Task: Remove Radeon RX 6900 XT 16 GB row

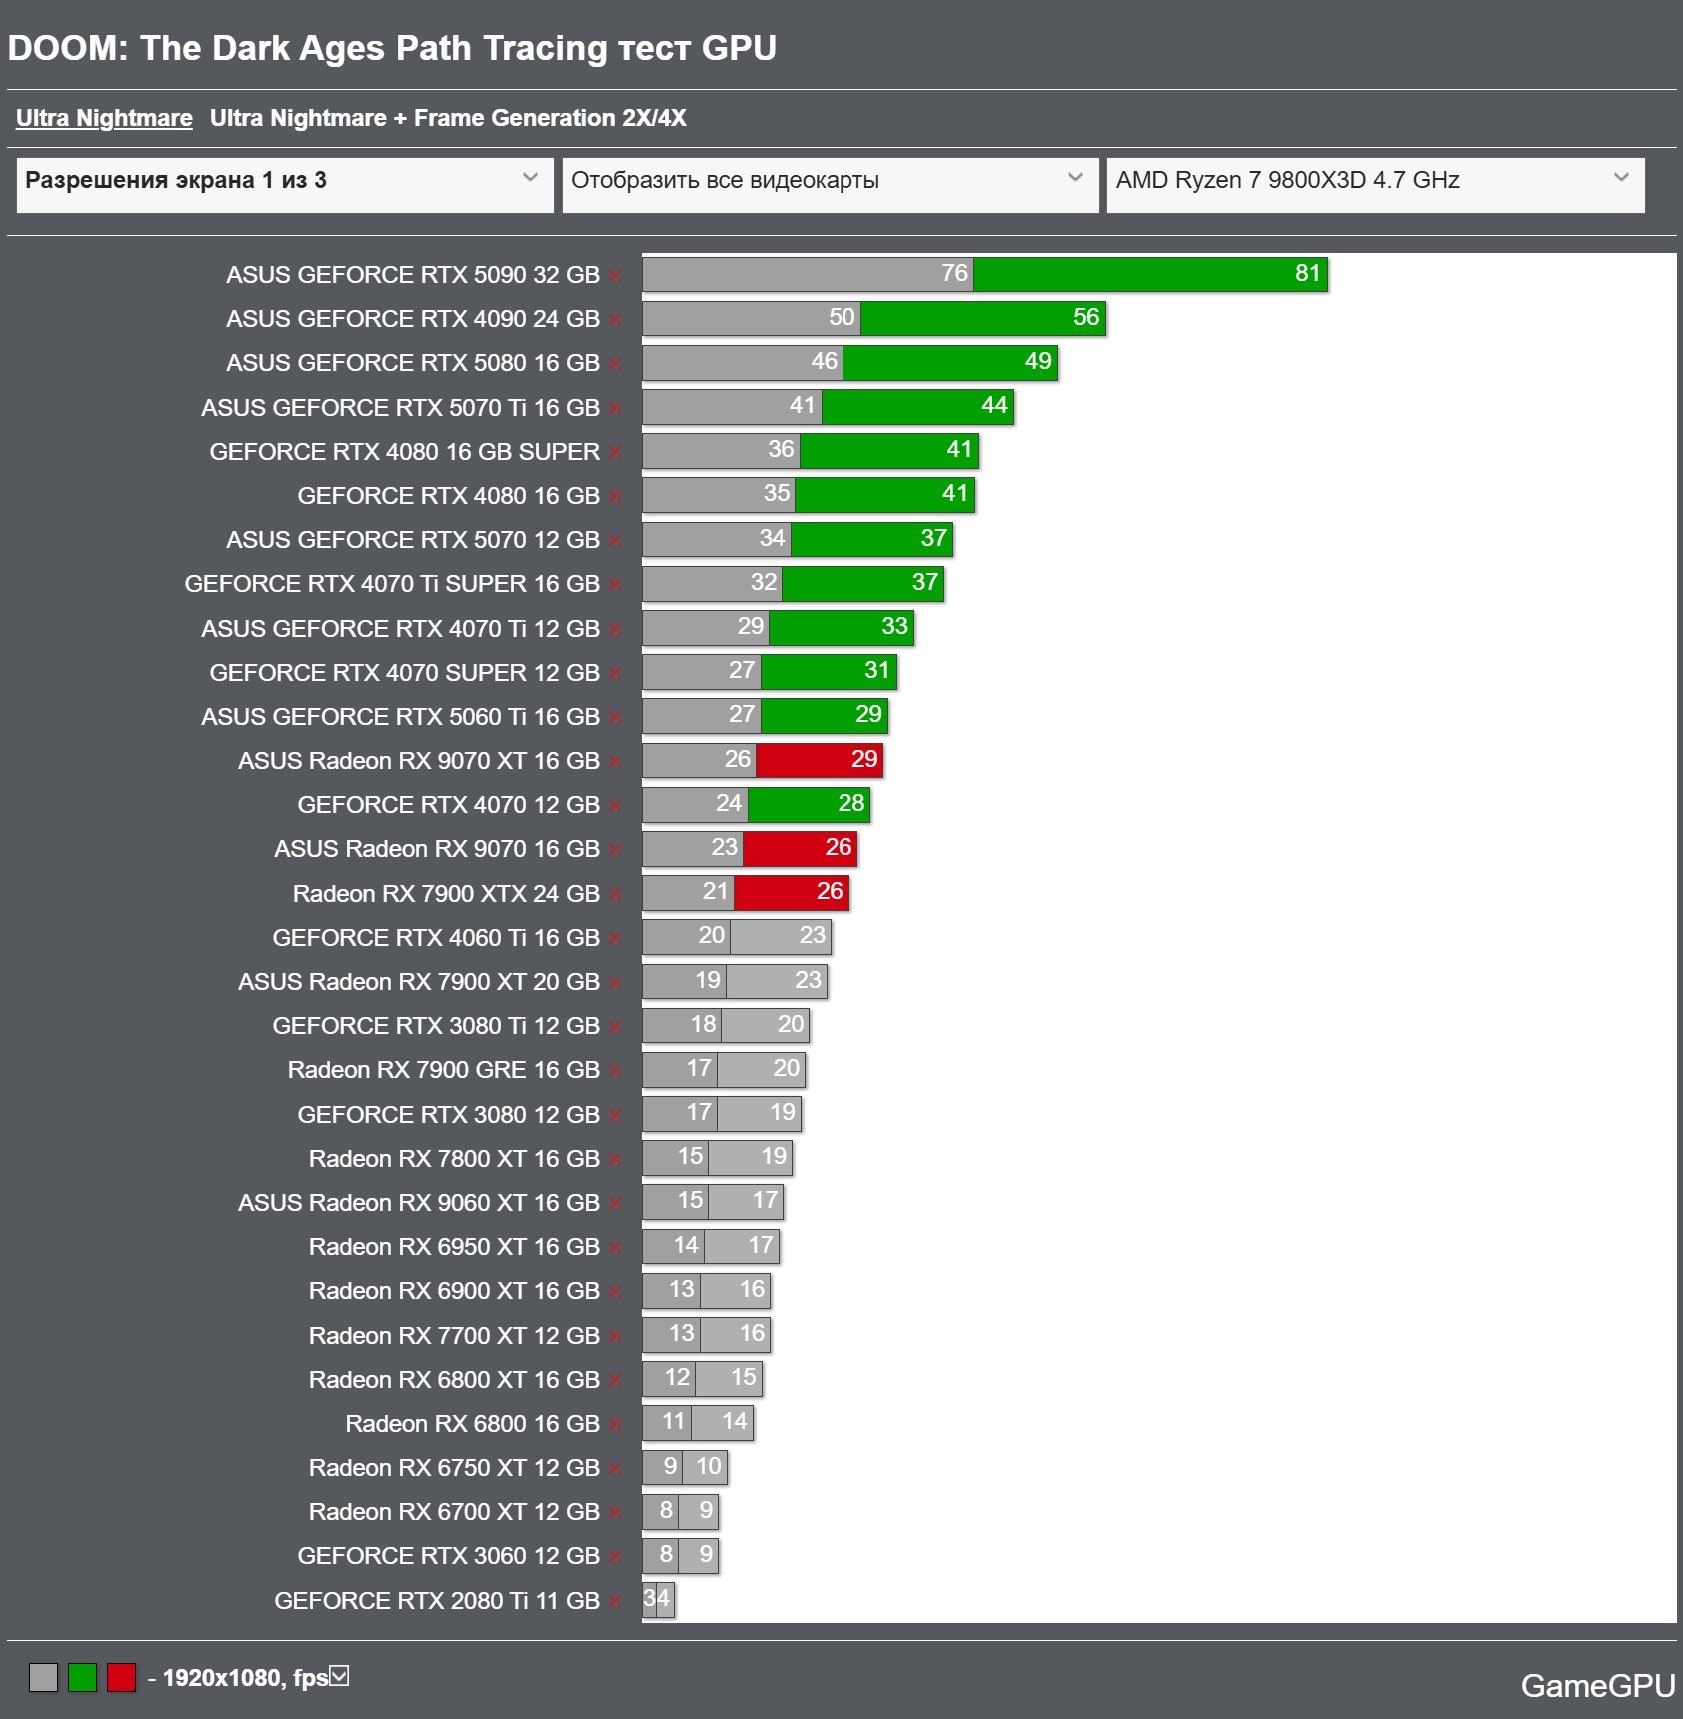Action: [x=615, y=1293]
